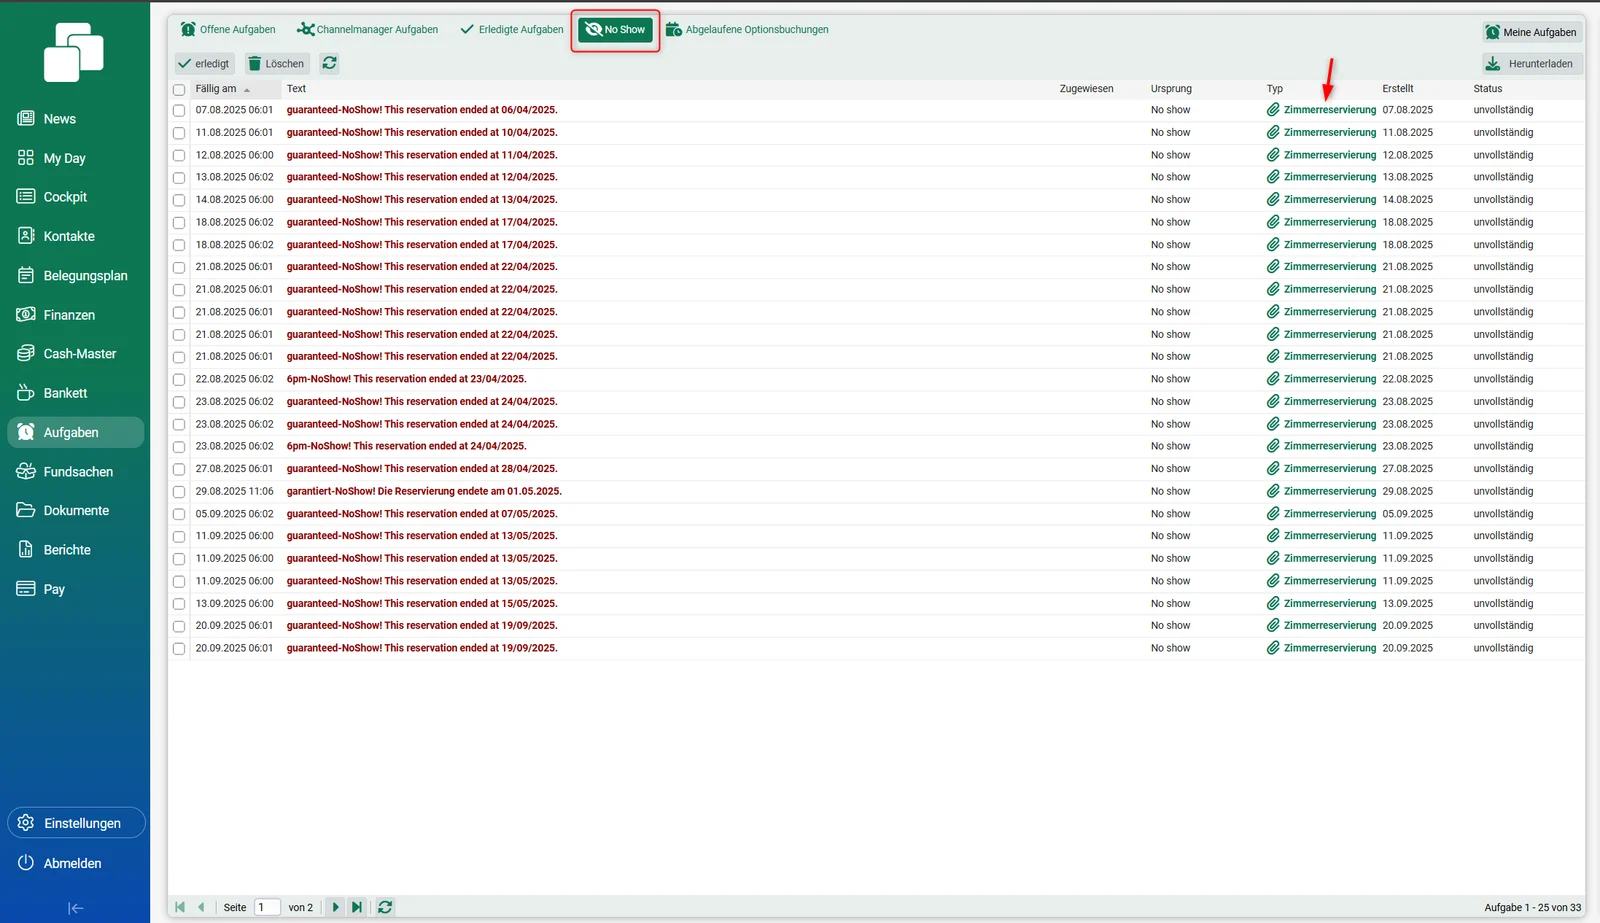Image resolution: width=1600 pixels, height=923 pixels.
Task: Open My Day from sidebar
Action: tap(75, 158)
